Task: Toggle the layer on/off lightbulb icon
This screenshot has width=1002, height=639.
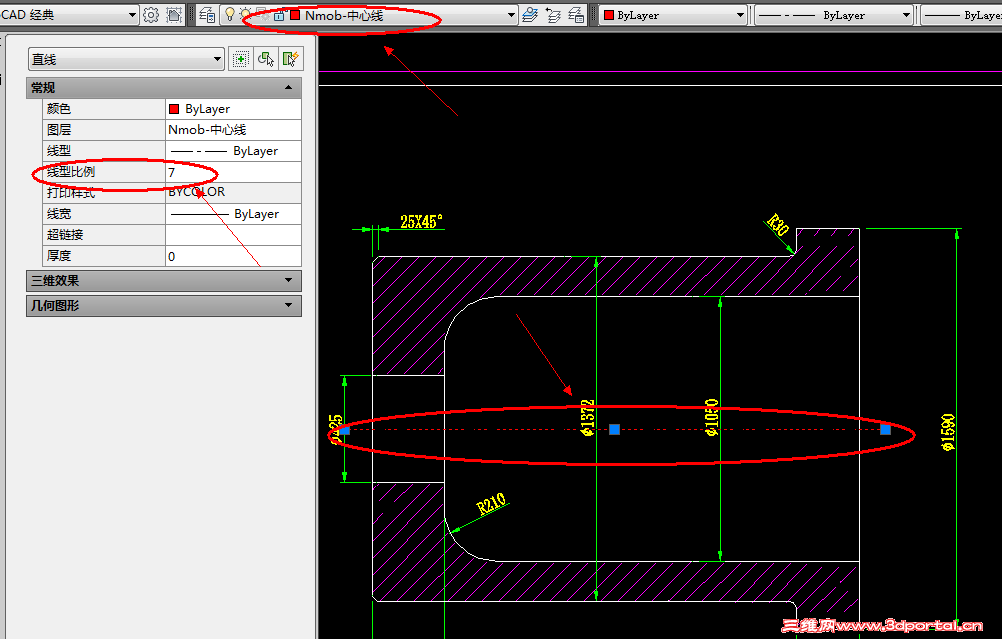Action: click(x=230, y=14)
